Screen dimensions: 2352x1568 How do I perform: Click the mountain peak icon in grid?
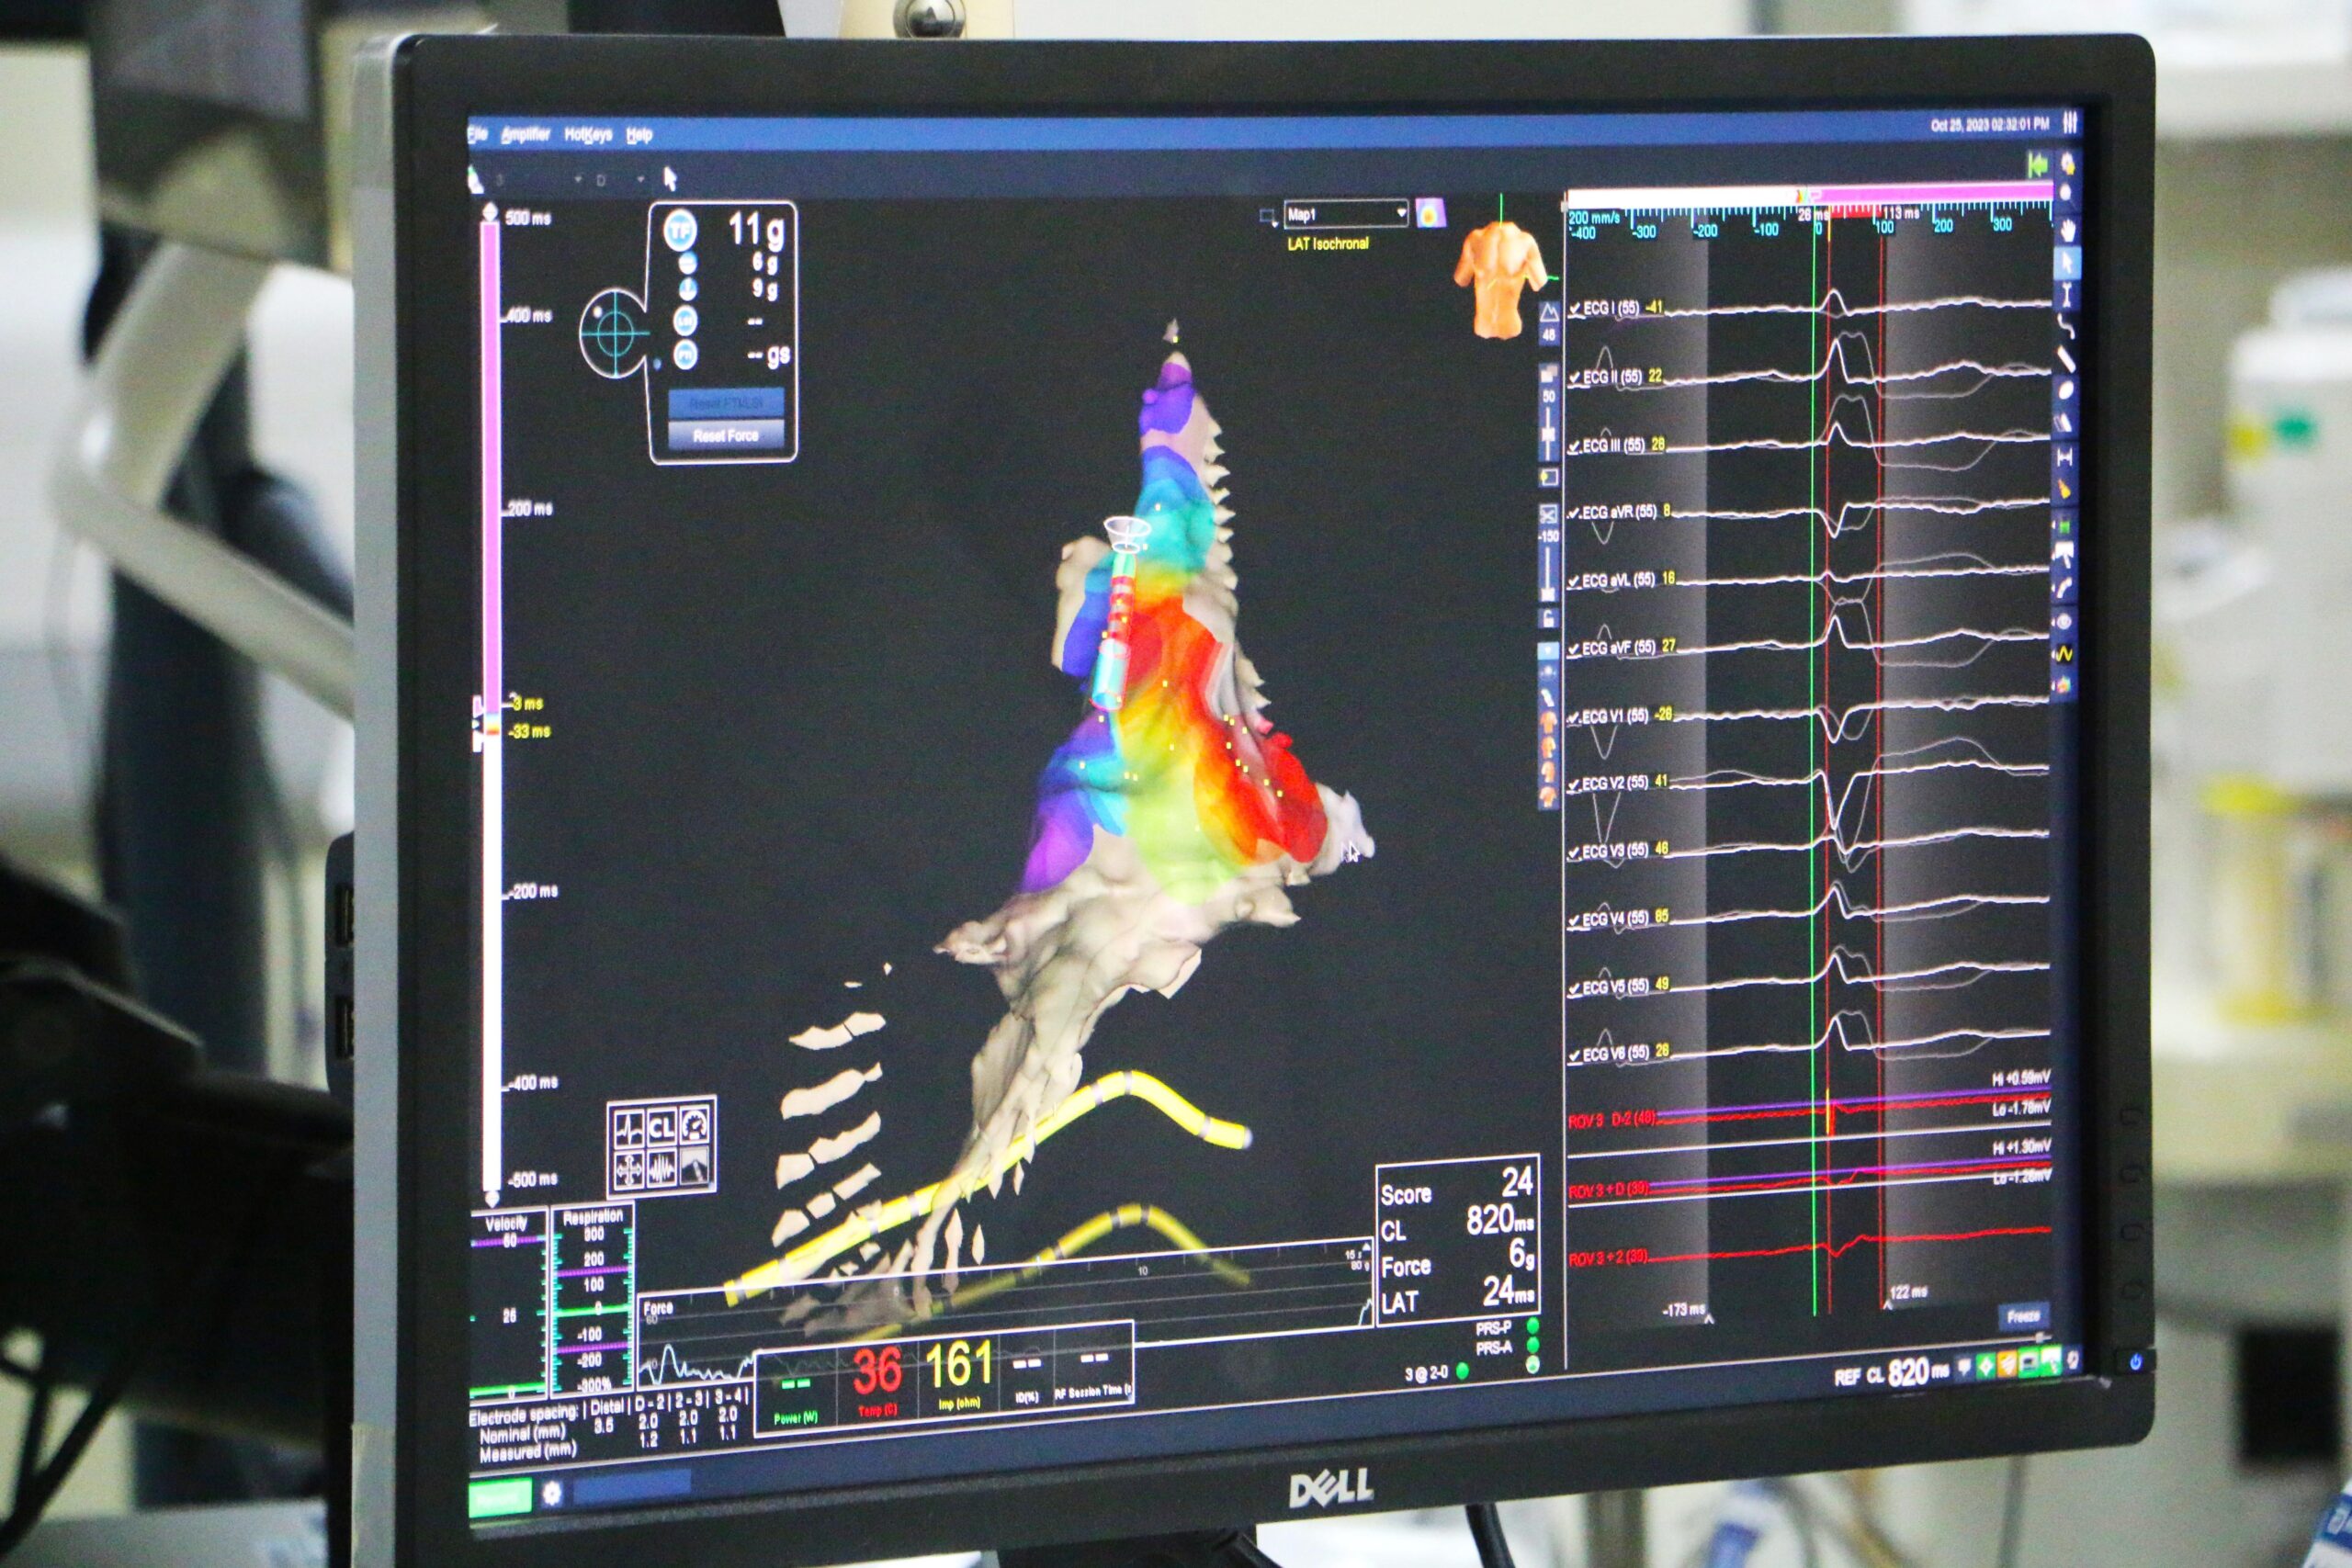point(694,1165)
